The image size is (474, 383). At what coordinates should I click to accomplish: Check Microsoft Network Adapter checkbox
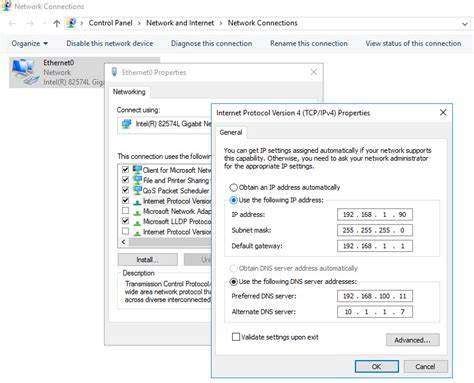pyautogui.click(x=125, y=211)
